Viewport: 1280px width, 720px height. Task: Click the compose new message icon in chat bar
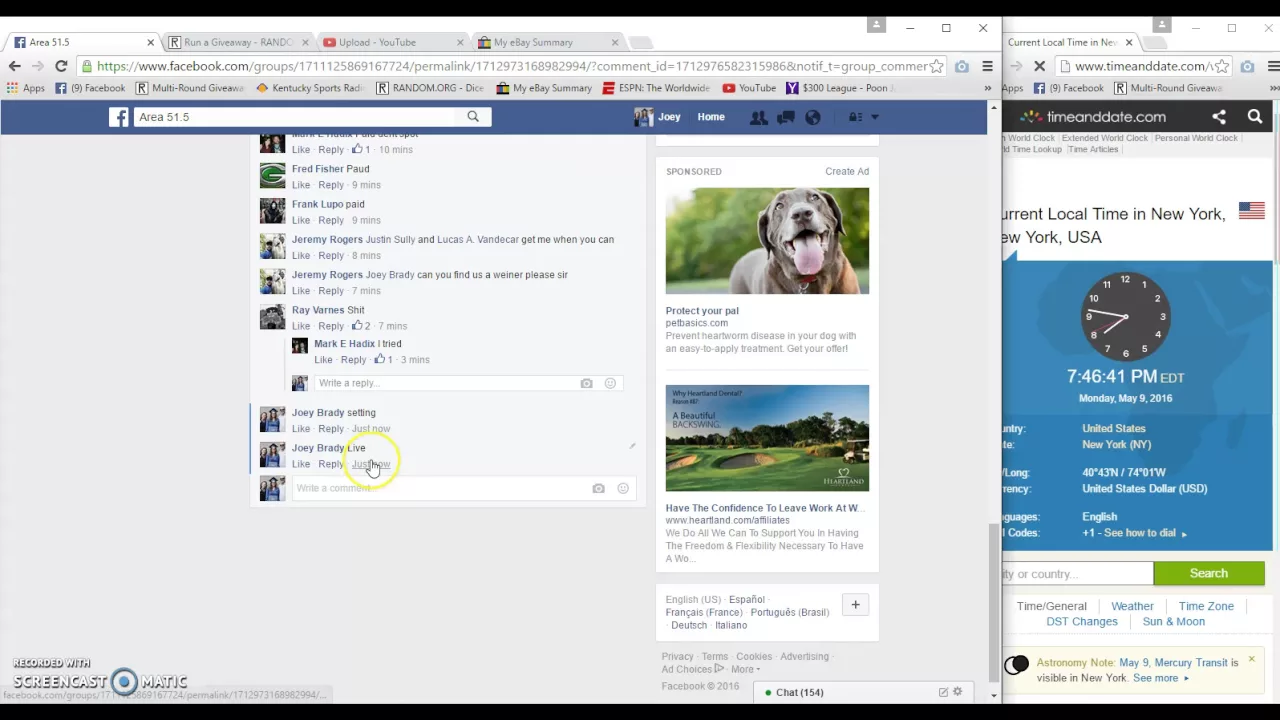(x=943, y=692)
